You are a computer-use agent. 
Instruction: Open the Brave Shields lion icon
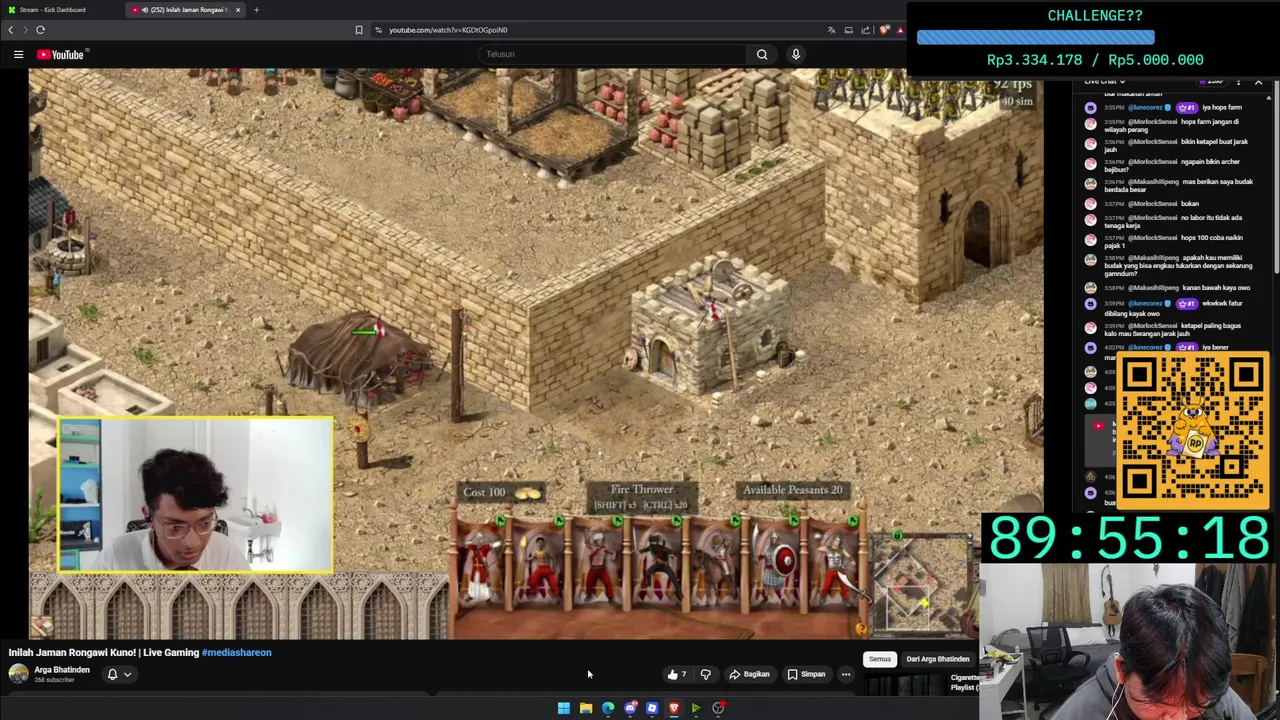pos(884,30)
